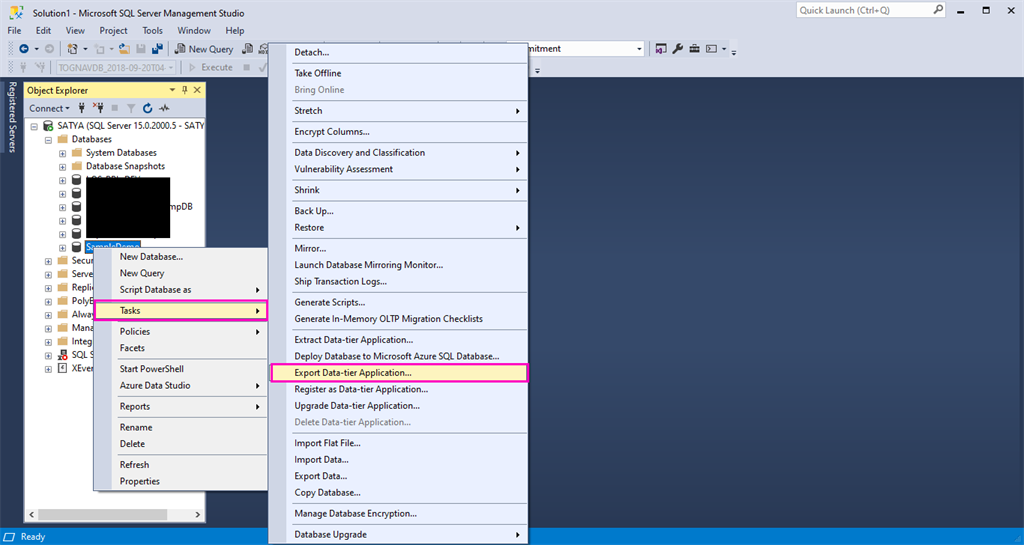The image size is (1024, 545).
Task: Open the Project menu
Action: coord(114,30)
